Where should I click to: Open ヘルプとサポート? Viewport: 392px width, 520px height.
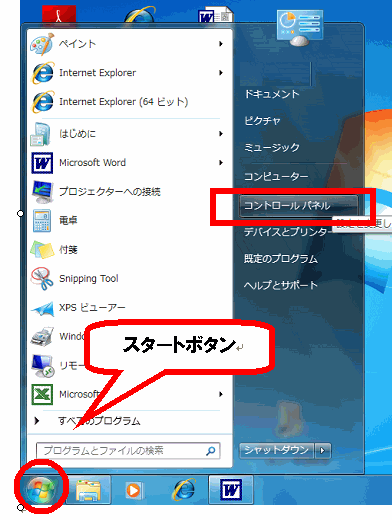click(x=281, y=285)
